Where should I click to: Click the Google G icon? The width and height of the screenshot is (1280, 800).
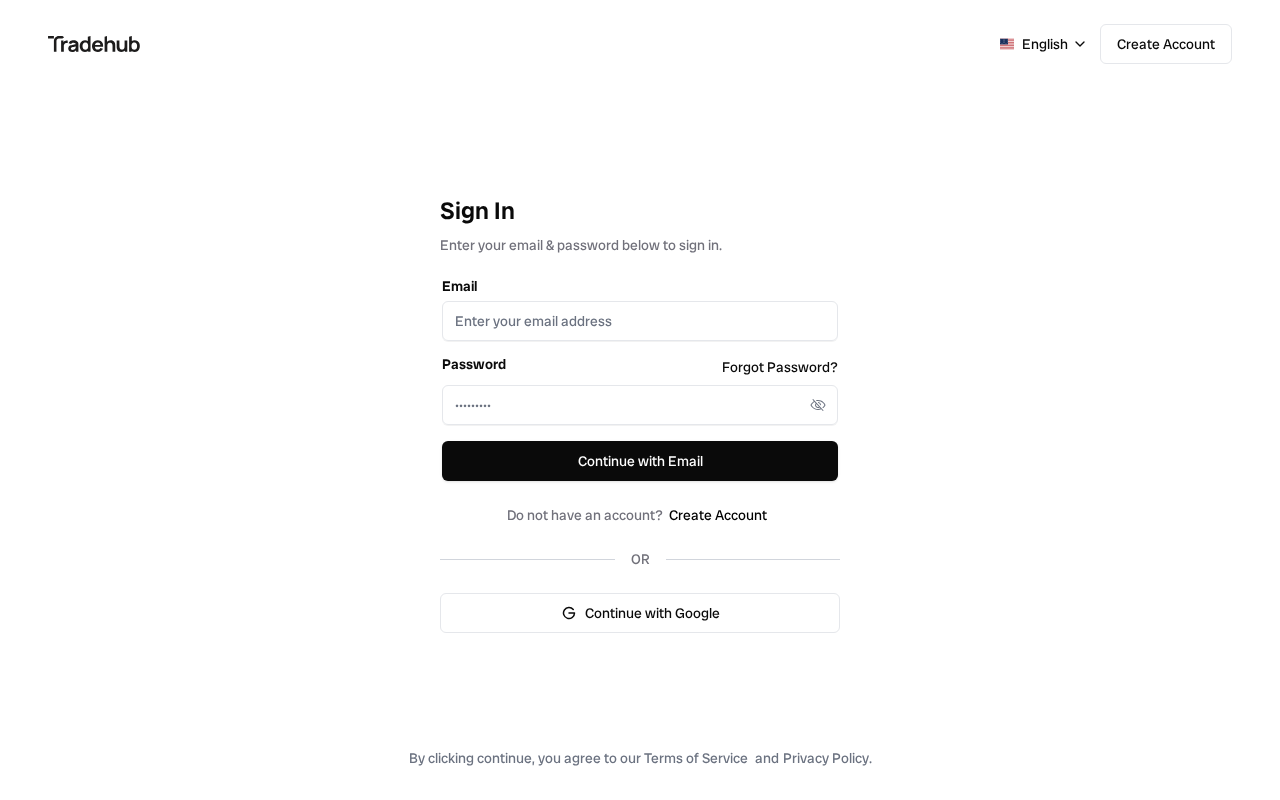569,613
